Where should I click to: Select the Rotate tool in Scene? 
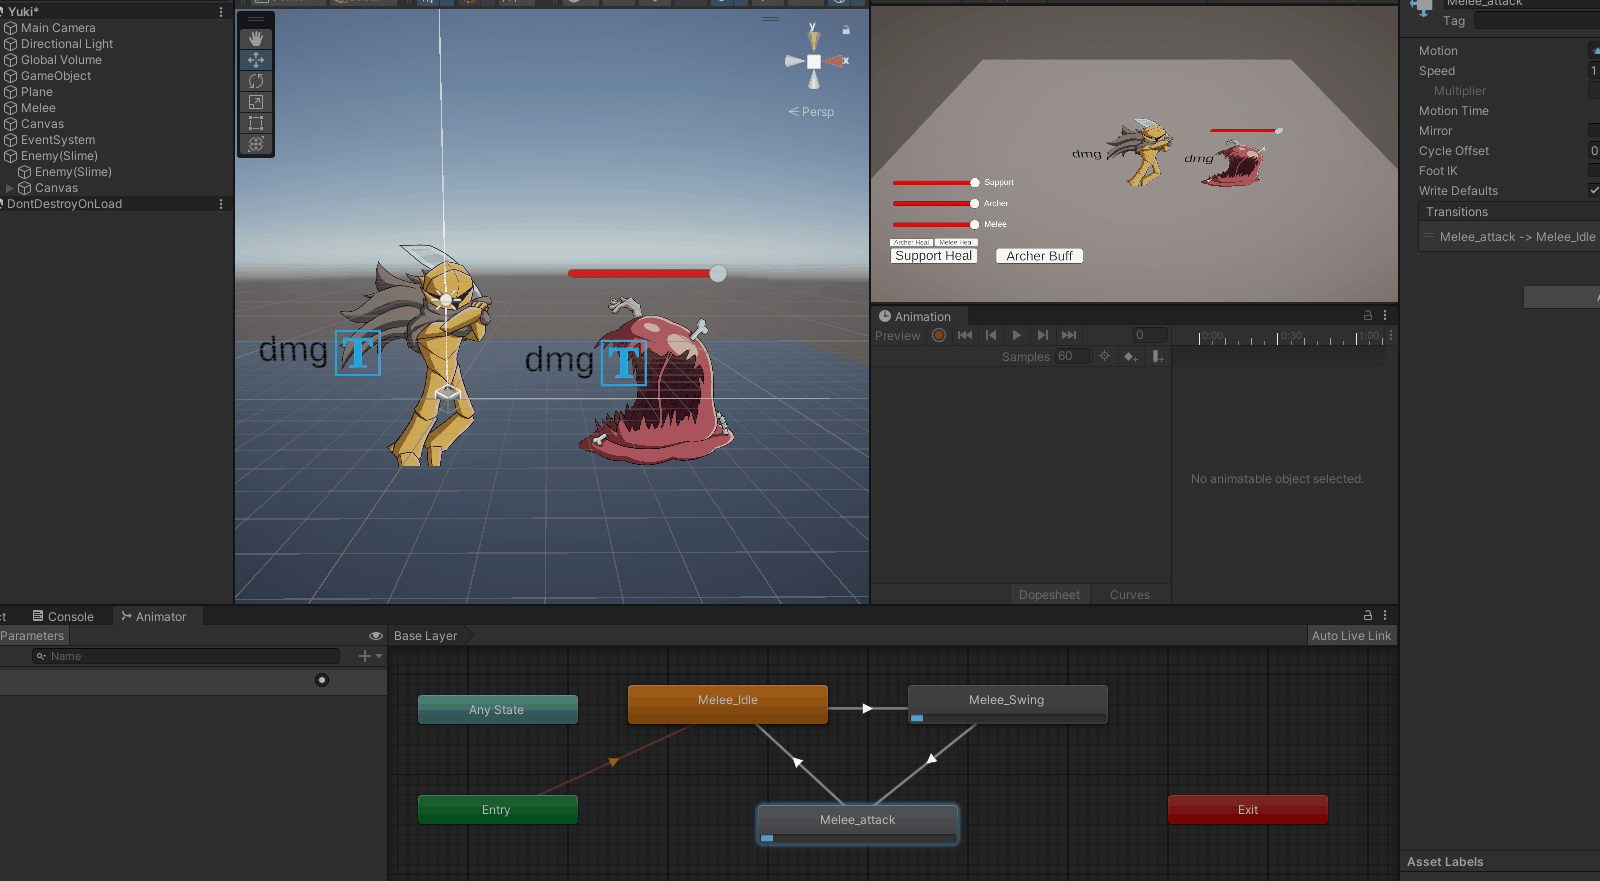pos(256,81)
